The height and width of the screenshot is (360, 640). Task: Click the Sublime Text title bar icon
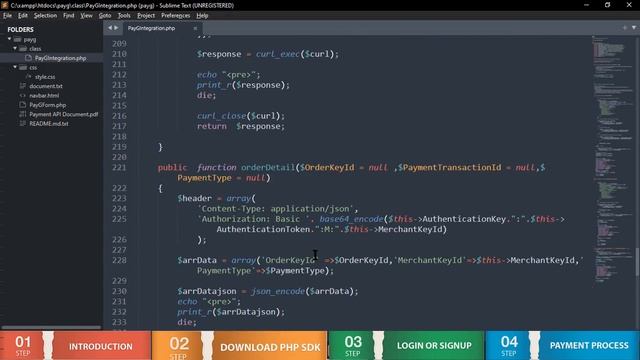point(5,5)
